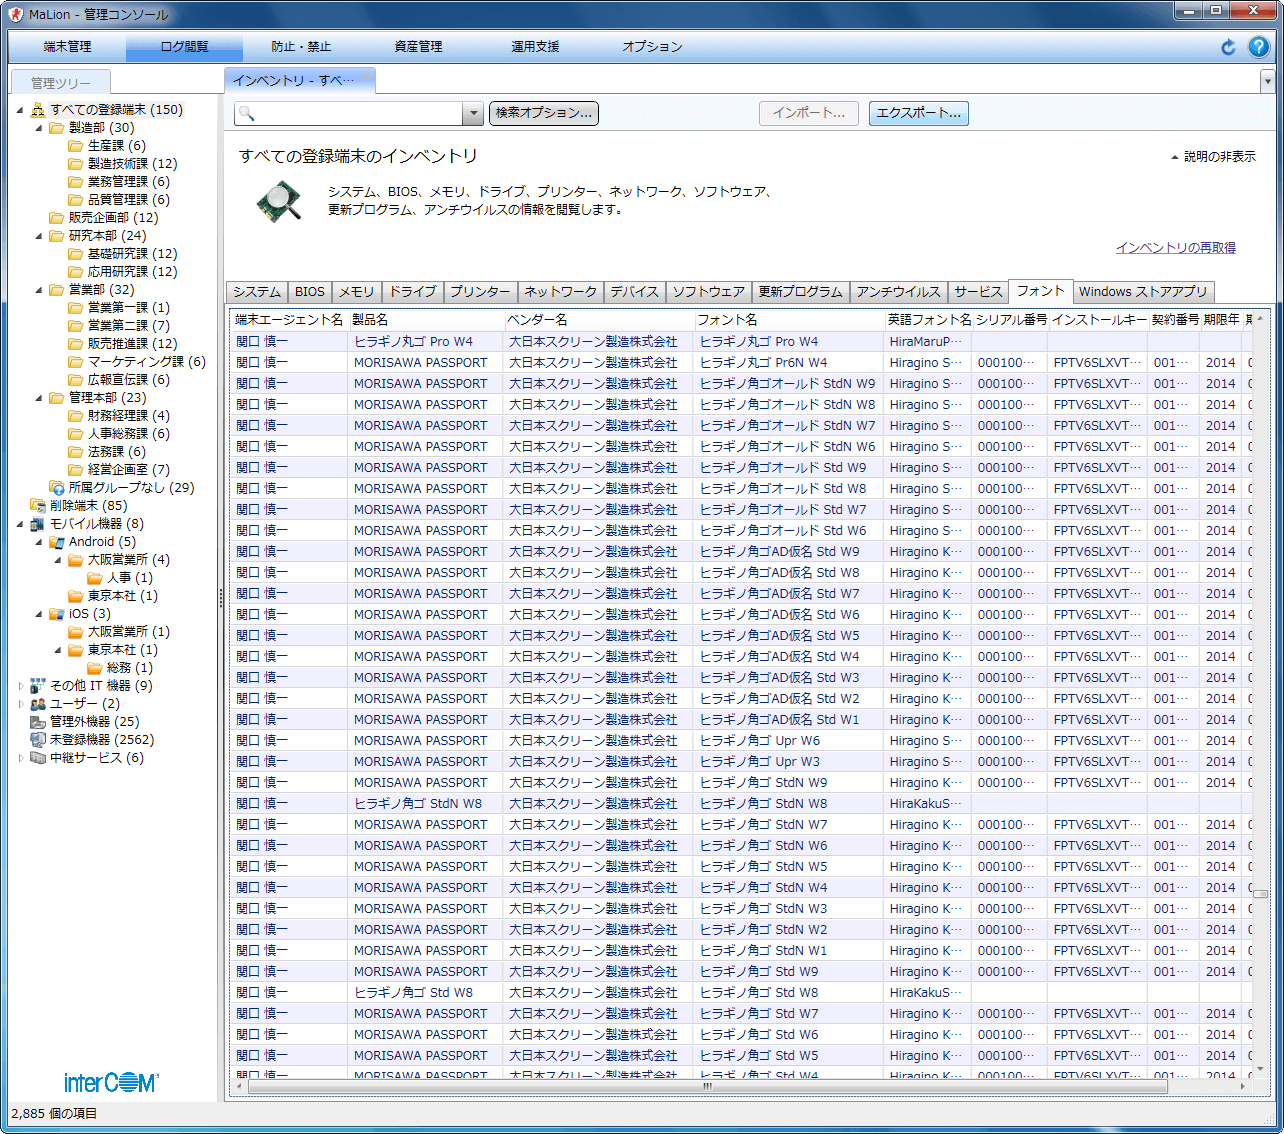Open the blue help question mark icon
Viewport: 1284px width, 1134px height.
pos(1259,47)
